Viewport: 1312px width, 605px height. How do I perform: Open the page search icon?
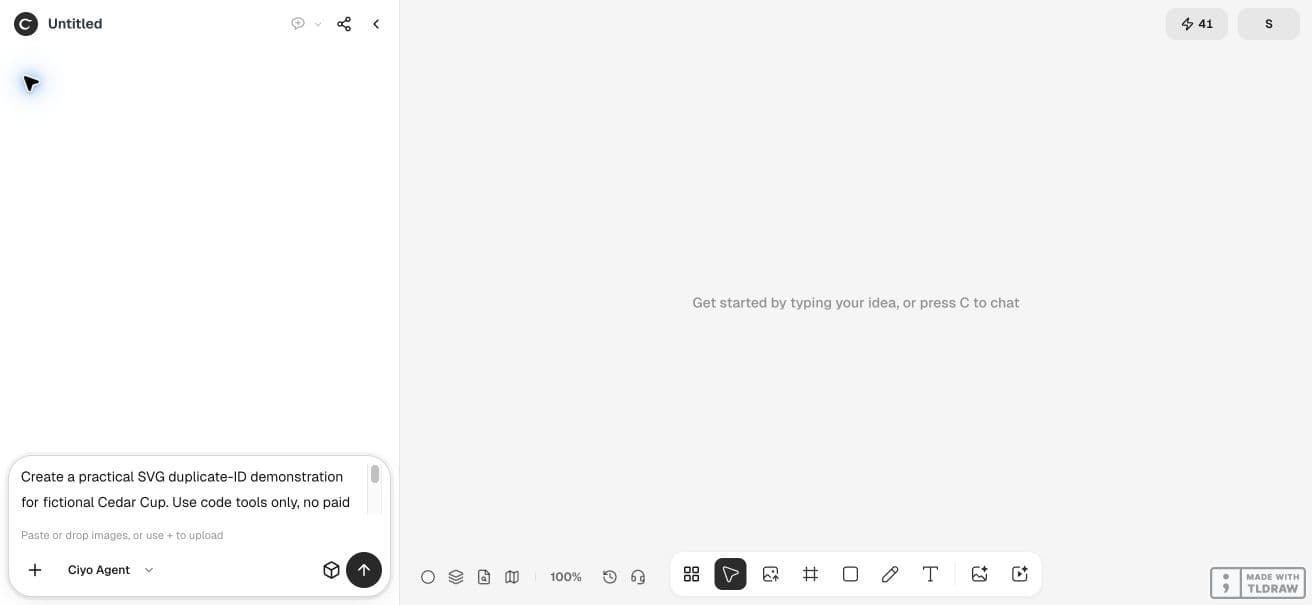[x=484, y=577]
